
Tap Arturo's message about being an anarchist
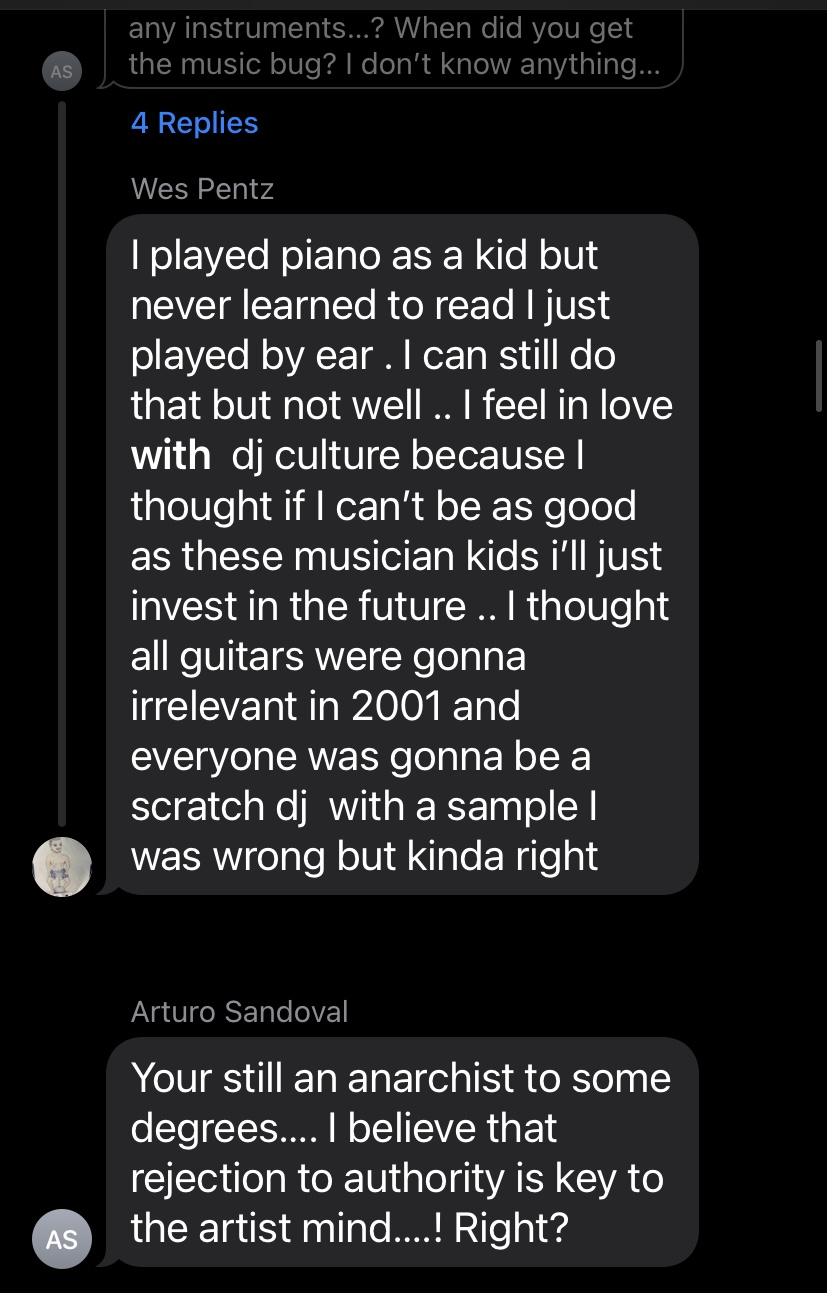click(x=401, y=1152)
